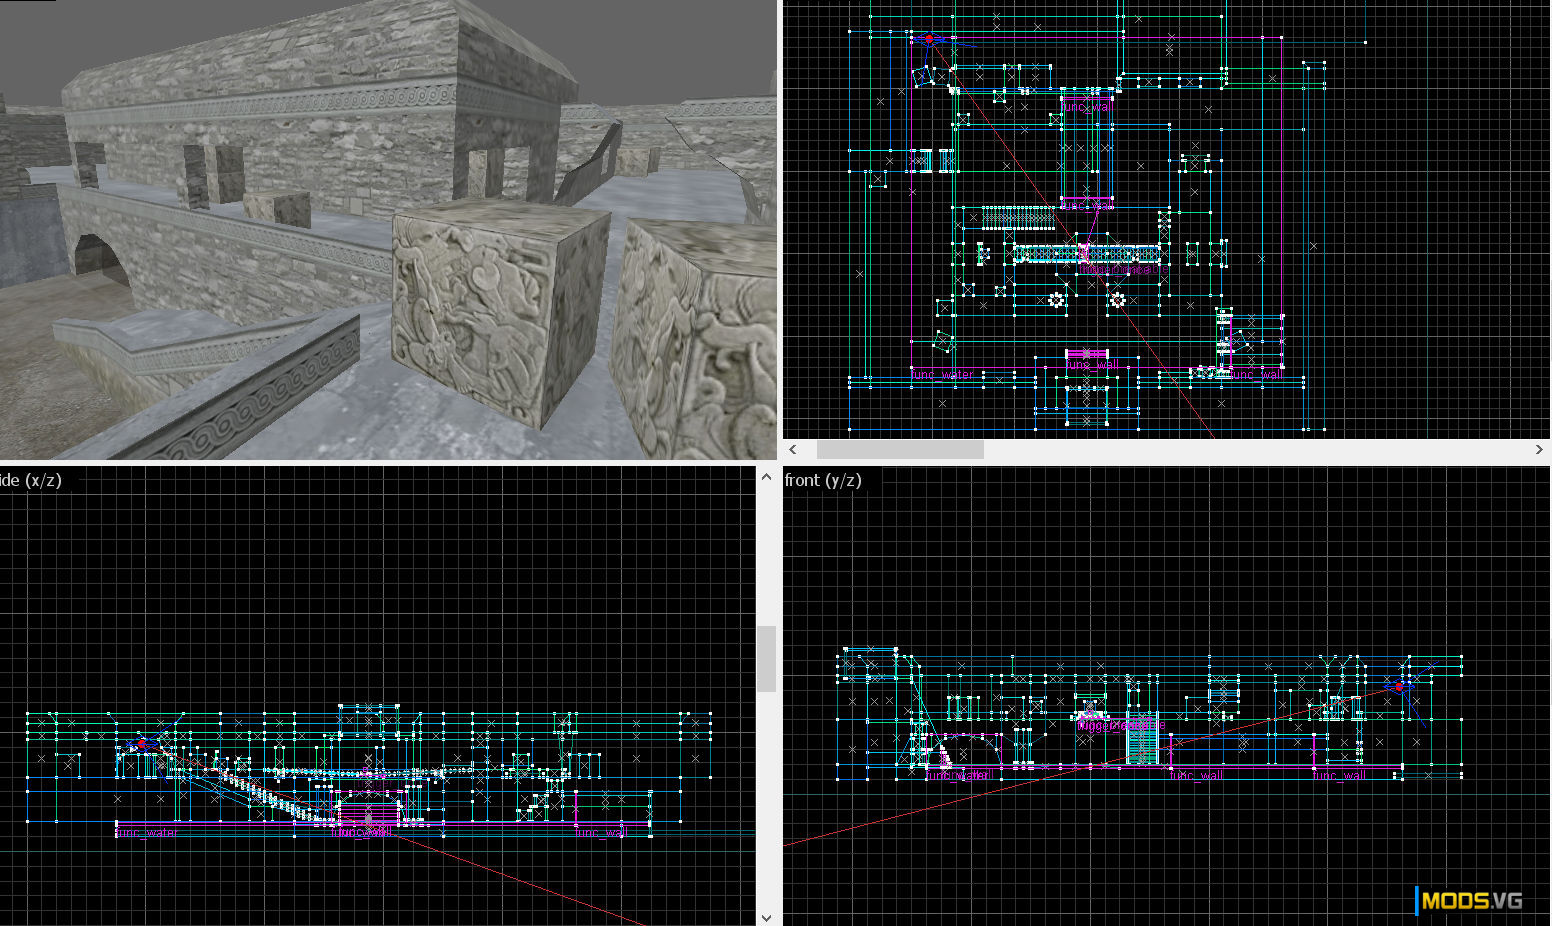Select the front (y/z) viewport label
The width and height of the screenshot is (1552, 926).
(x=822, y=480)
